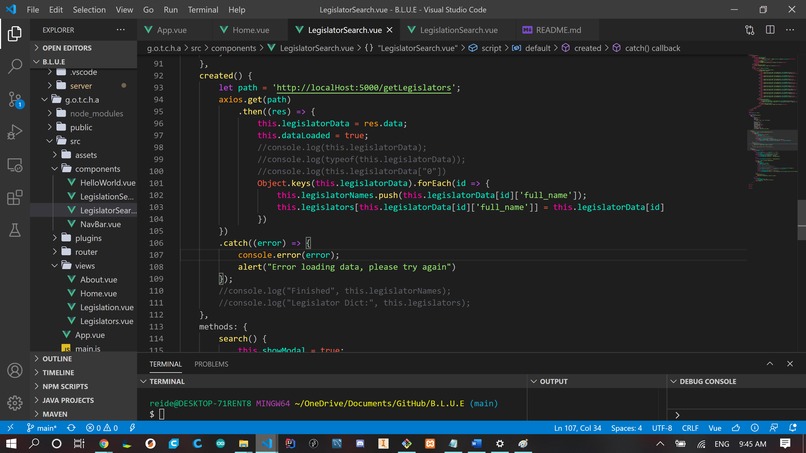Screen dimensions: 806x453
Task: Open the Extensions view
Action: pyautogui.click(x=14, y=198)
